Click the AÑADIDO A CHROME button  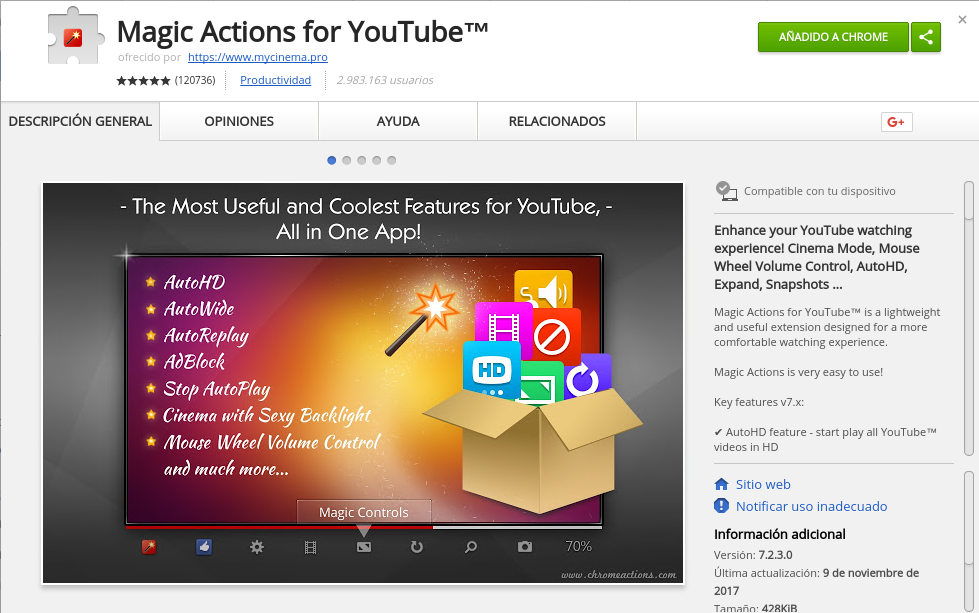pos(833,36)
